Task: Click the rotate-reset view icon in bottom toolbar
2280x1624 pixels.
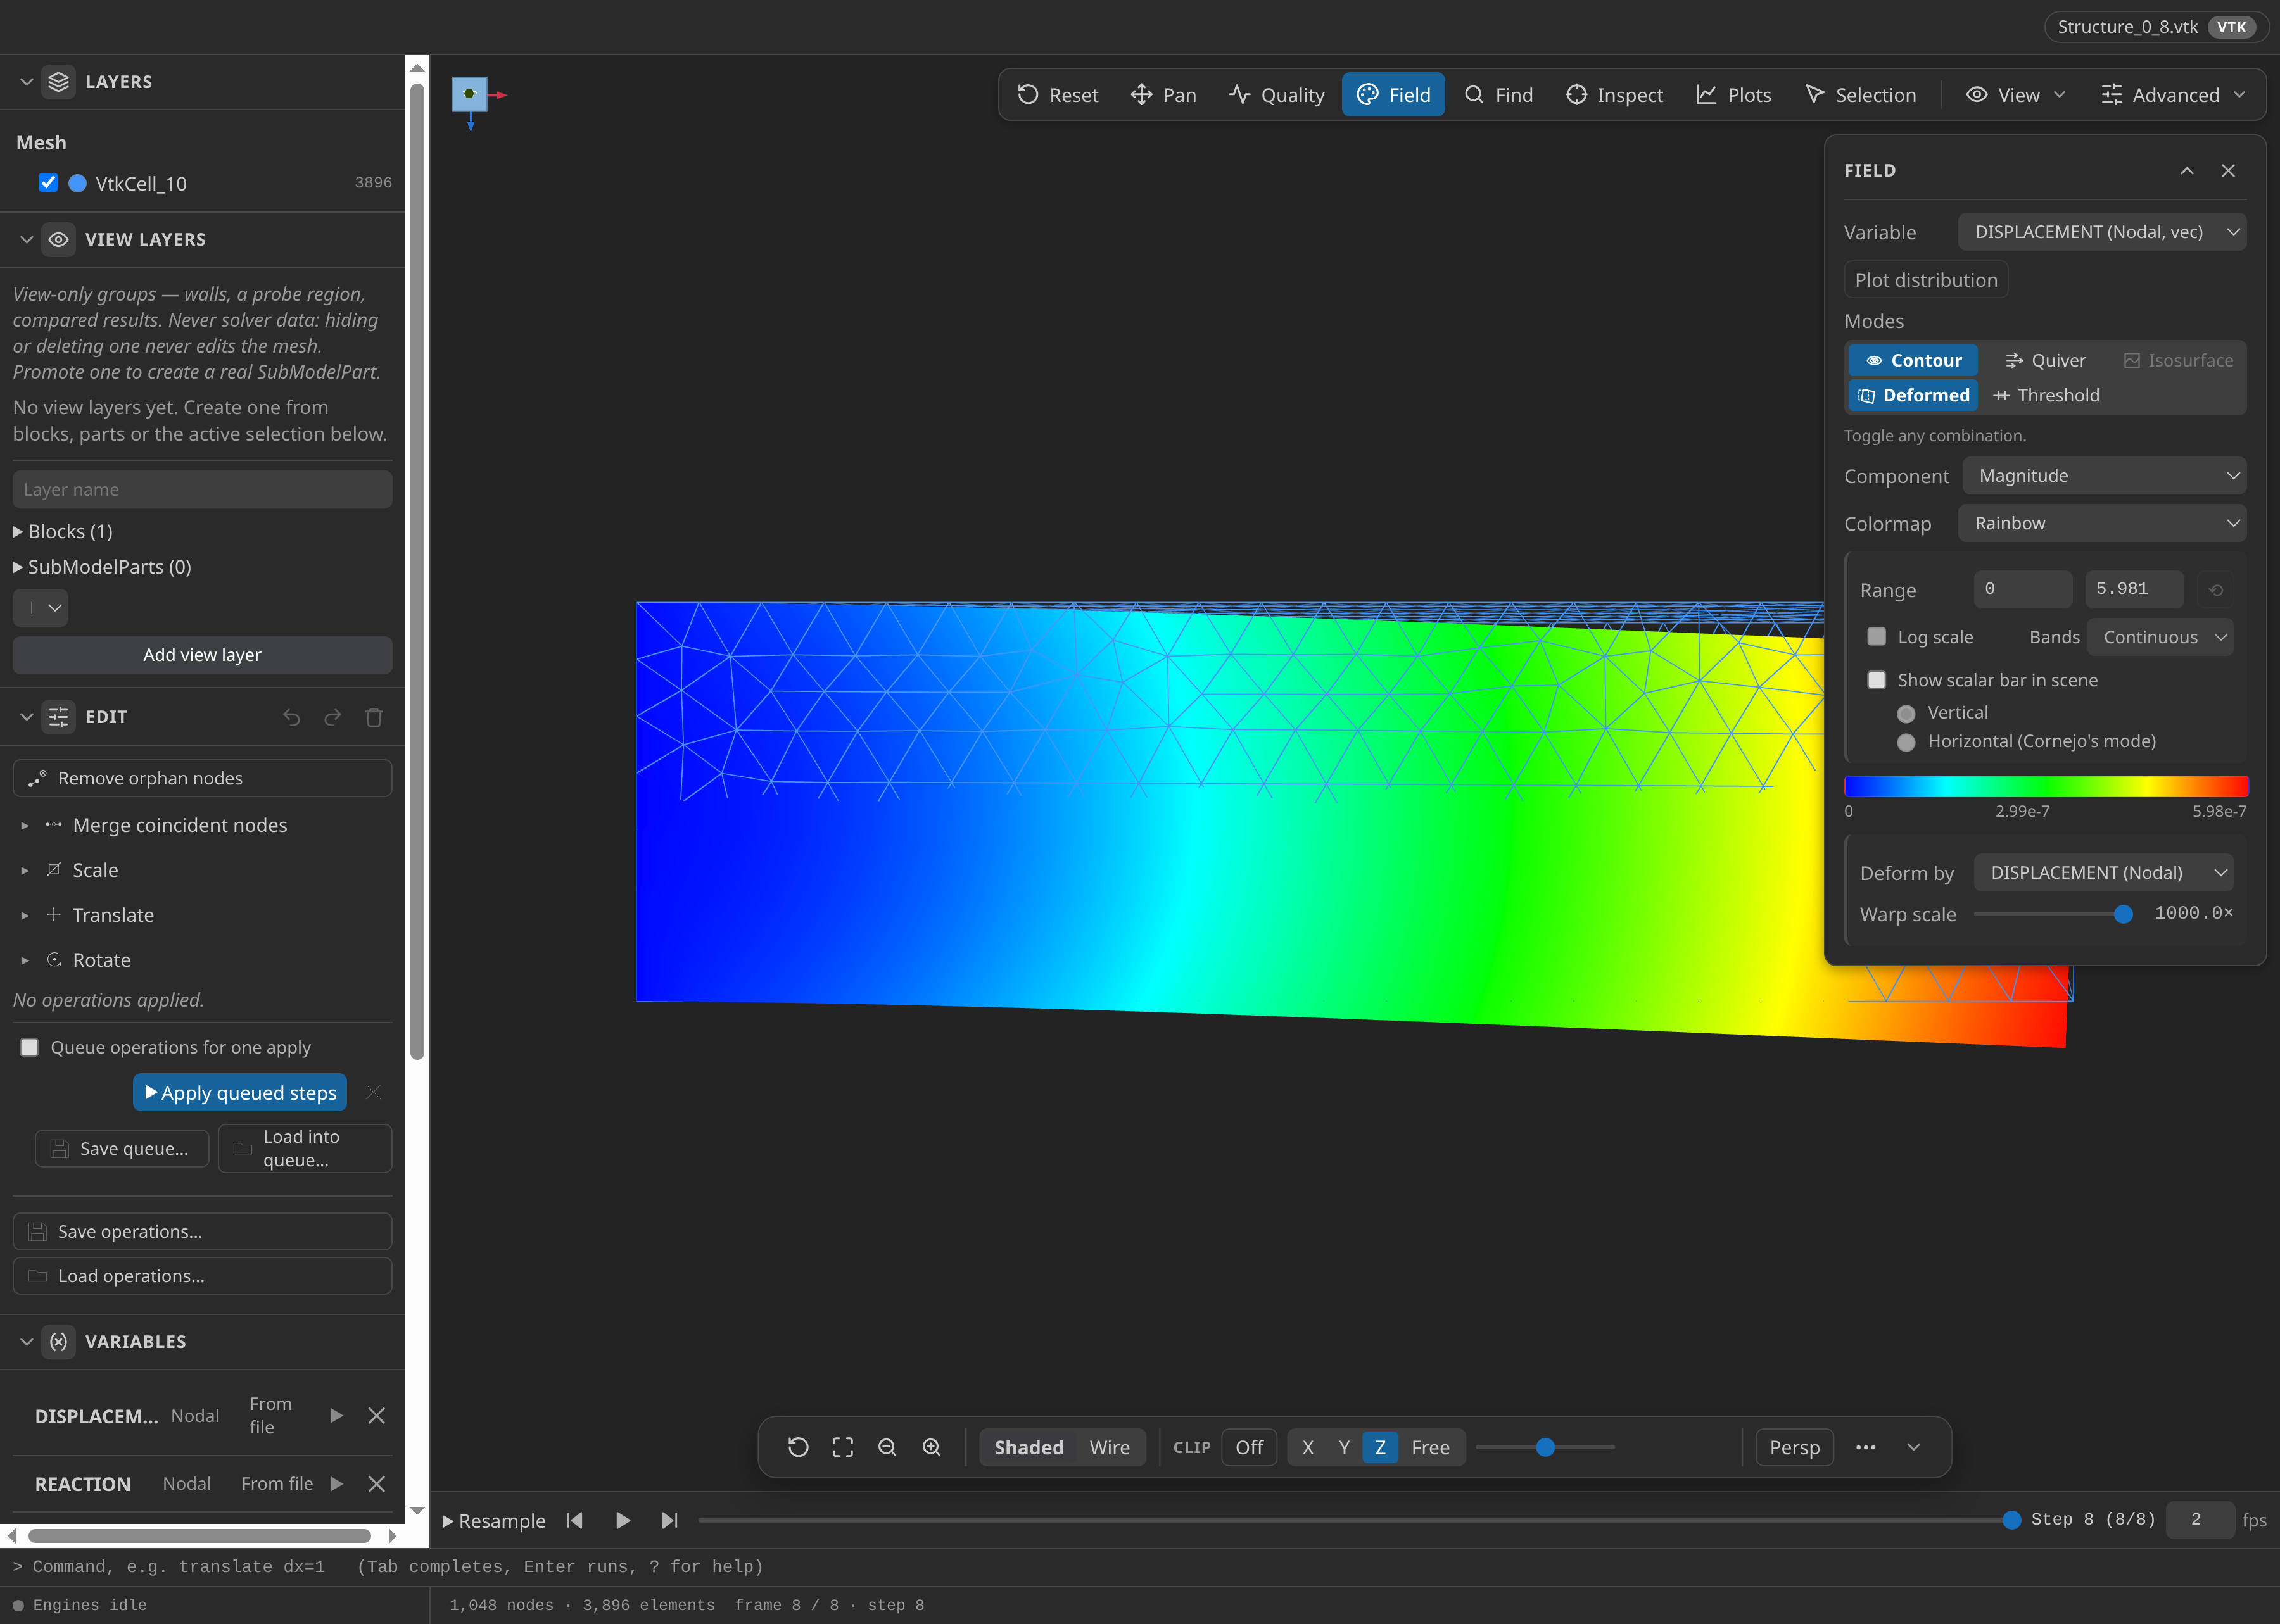Action: tap(798, 1447)
